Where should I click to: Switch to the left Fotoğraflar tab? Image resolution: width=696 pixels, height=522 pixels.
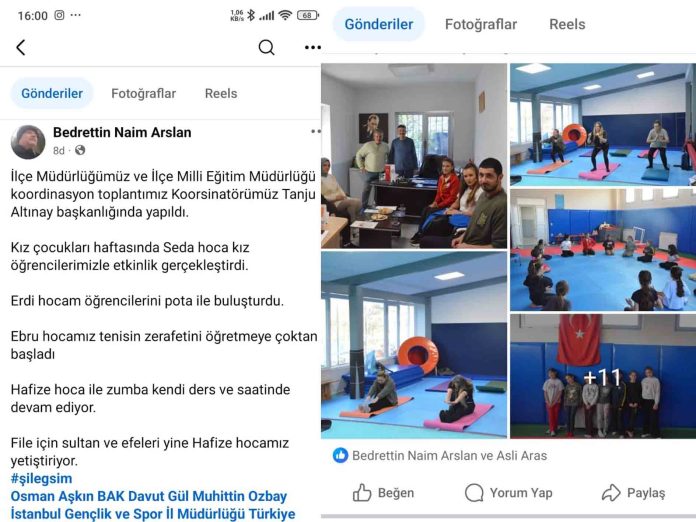(143, 94)
